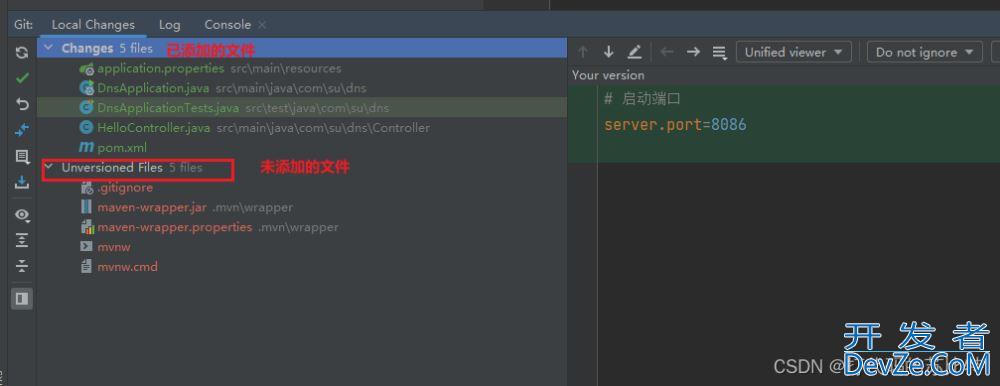The height and width of the screenshot is (386, 1000).
Task: Open View Options eye icon
Action: (22, 215)
